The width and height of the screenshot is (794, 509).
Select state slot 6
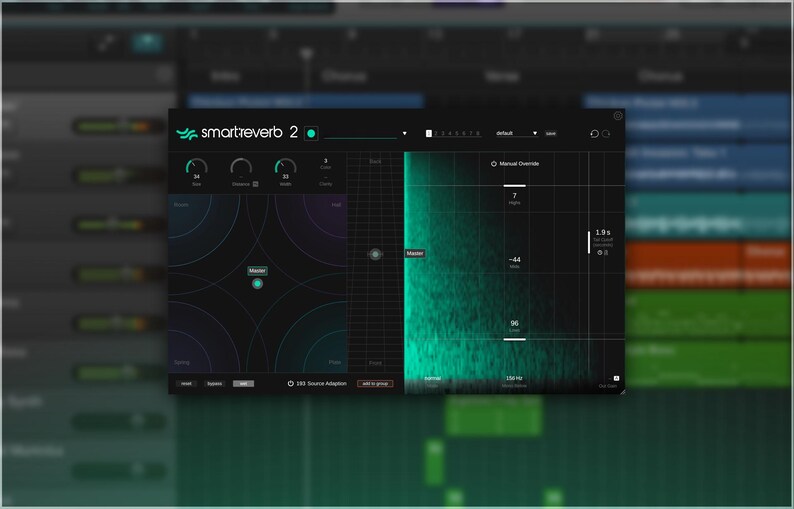click(x=463, y=134)
